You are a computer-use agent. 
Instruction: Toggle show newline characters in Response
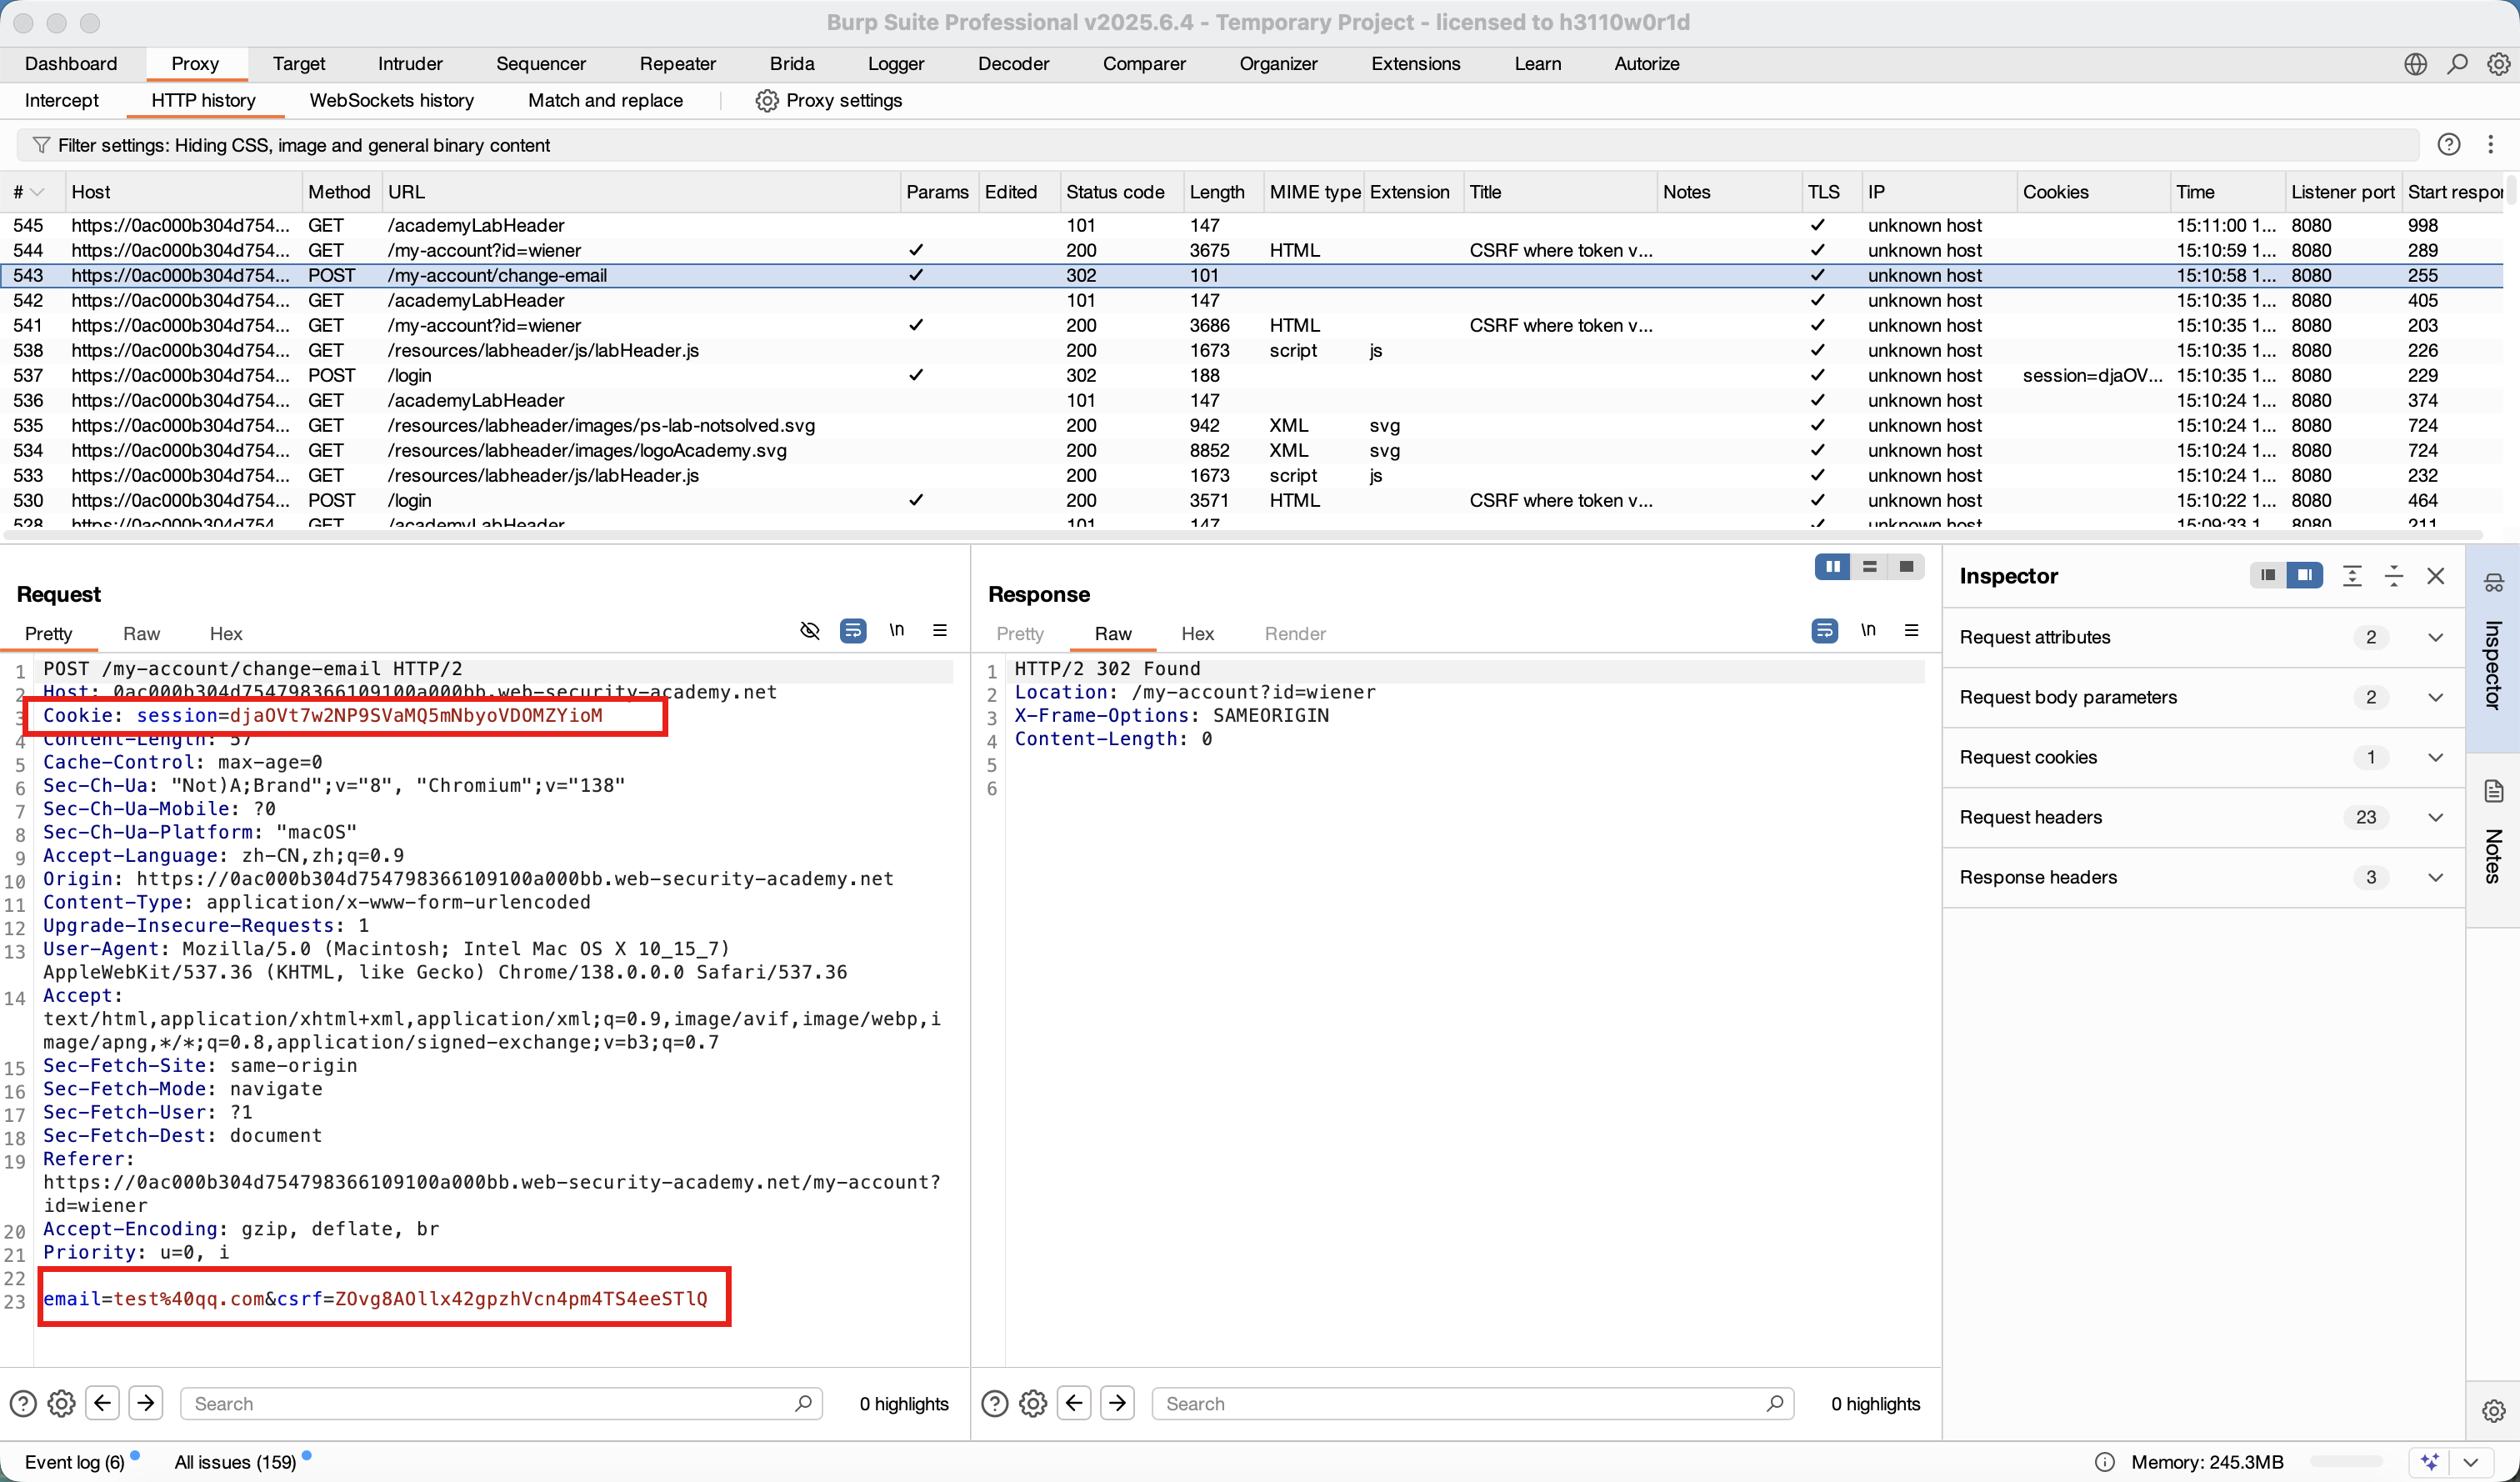click(x=1867, y=630)
